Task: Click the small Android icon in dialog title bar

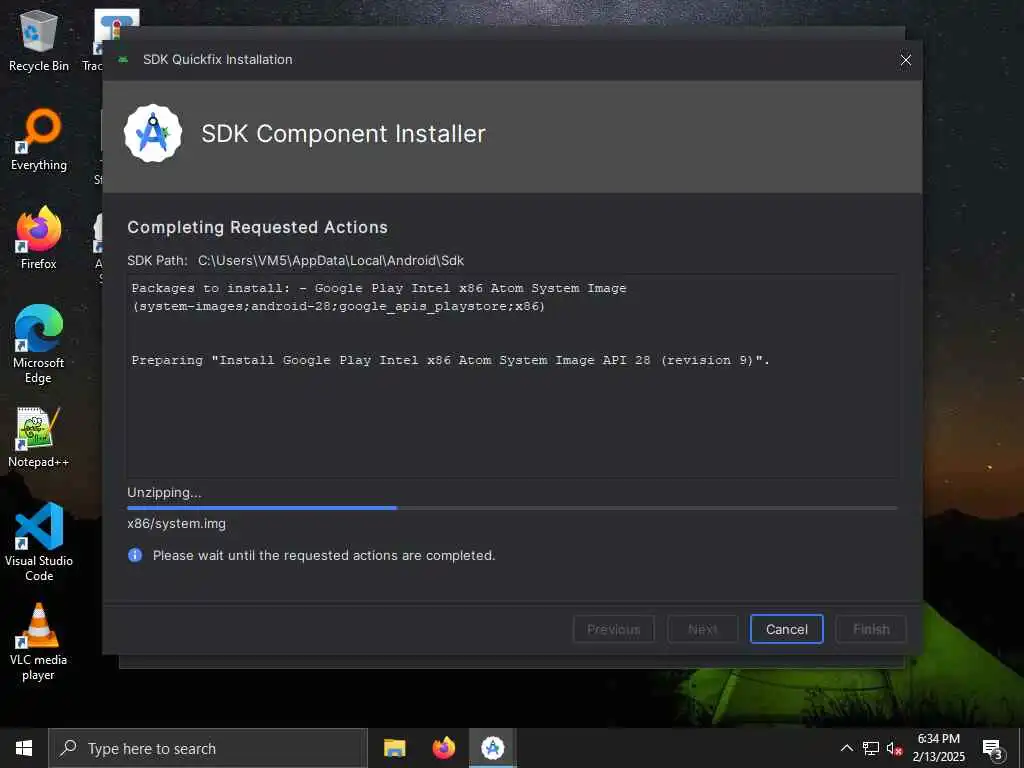Action: [123, 59]
